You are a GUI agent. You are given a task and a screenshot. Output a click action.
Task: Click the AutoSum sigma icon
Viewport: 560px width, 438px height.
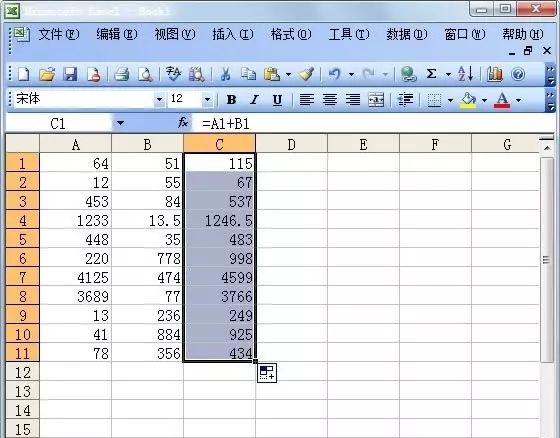[431, 74]
